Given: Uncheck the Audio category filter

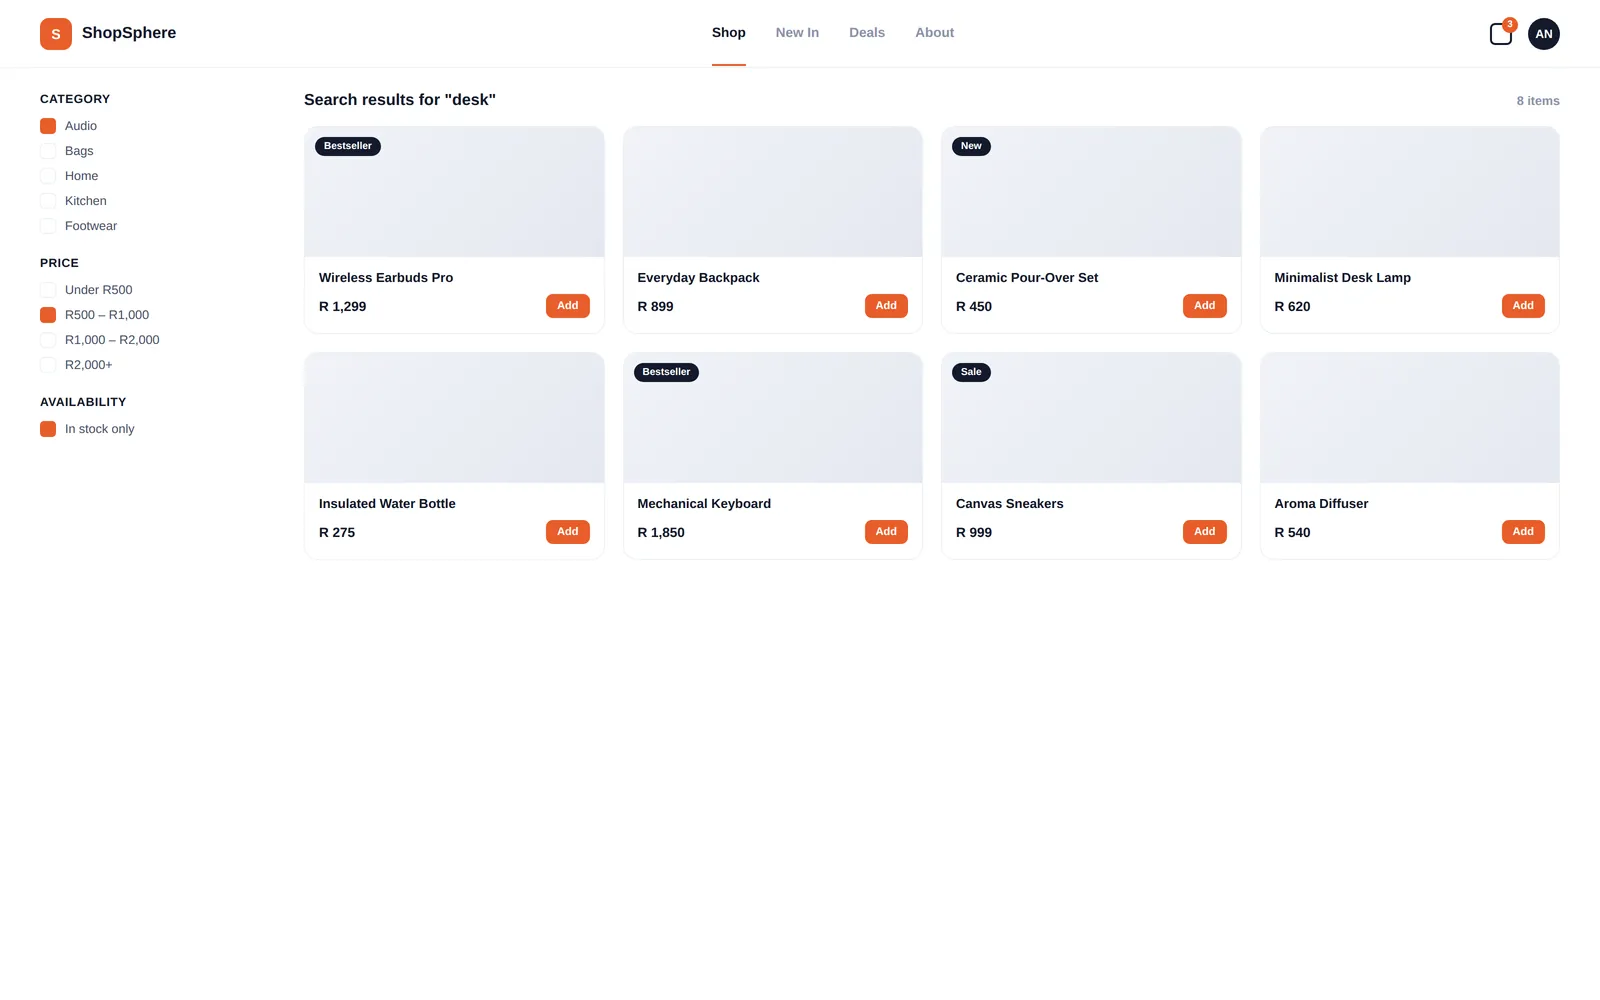Looking at the screenshot, I should 48,126.
